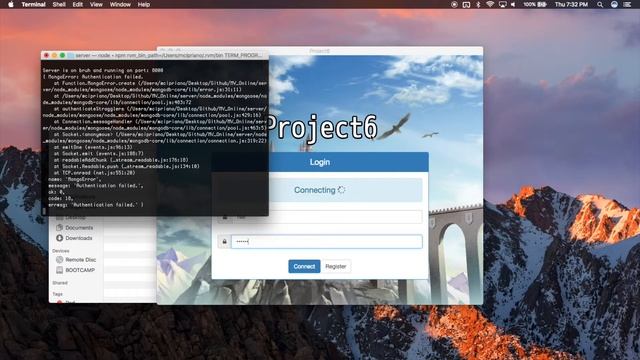Open the Wi-Fi status menu
Viewport: 640px width, 360px height.
click(490, 4)
